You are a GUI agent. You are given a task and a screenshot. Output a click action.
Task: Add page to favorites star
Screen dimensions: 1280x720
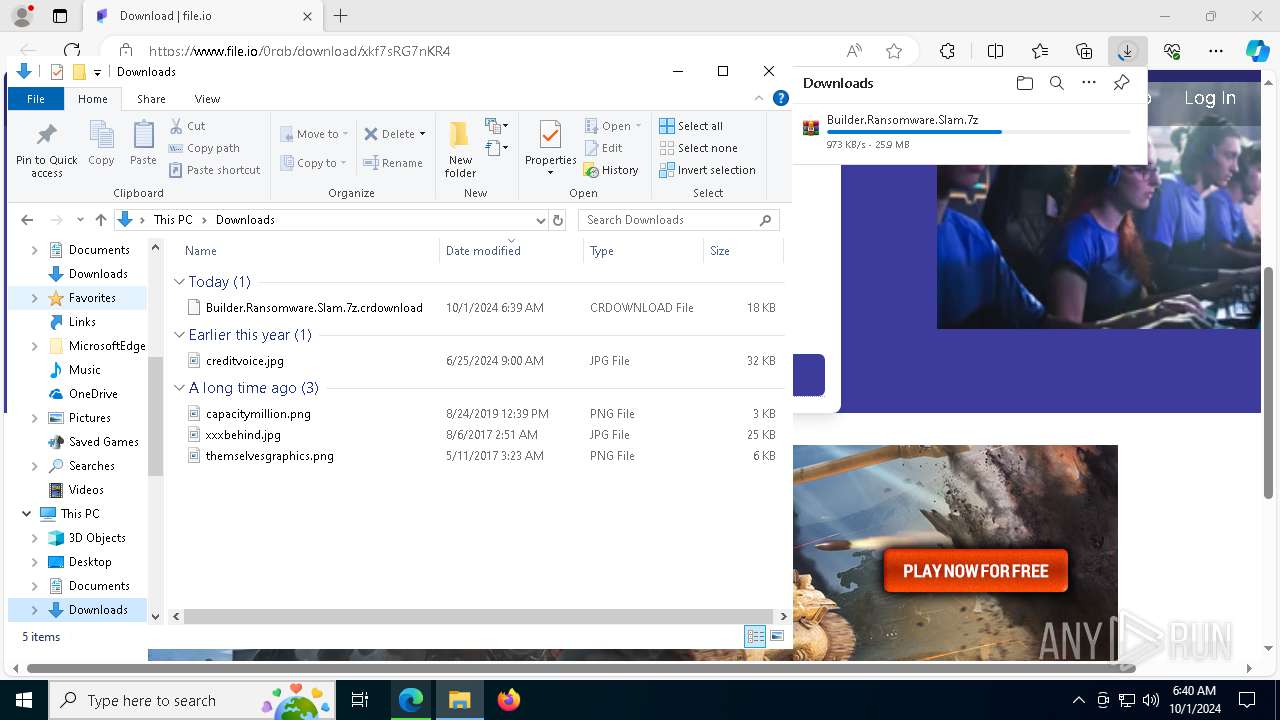894,51
